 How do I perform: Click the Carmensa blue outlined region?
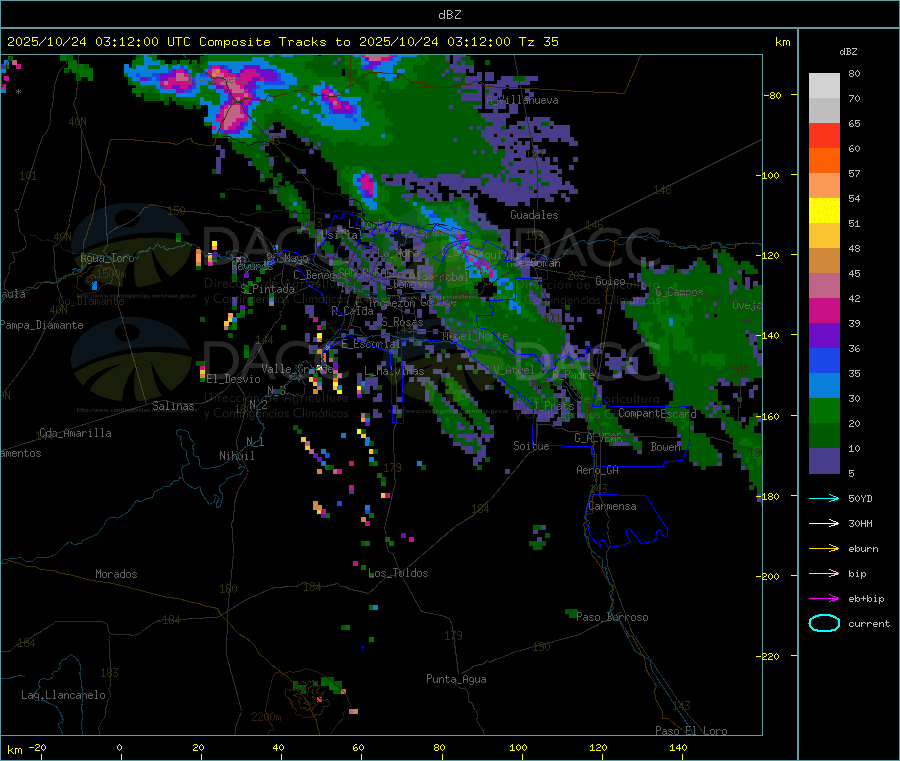pos(627,521)
